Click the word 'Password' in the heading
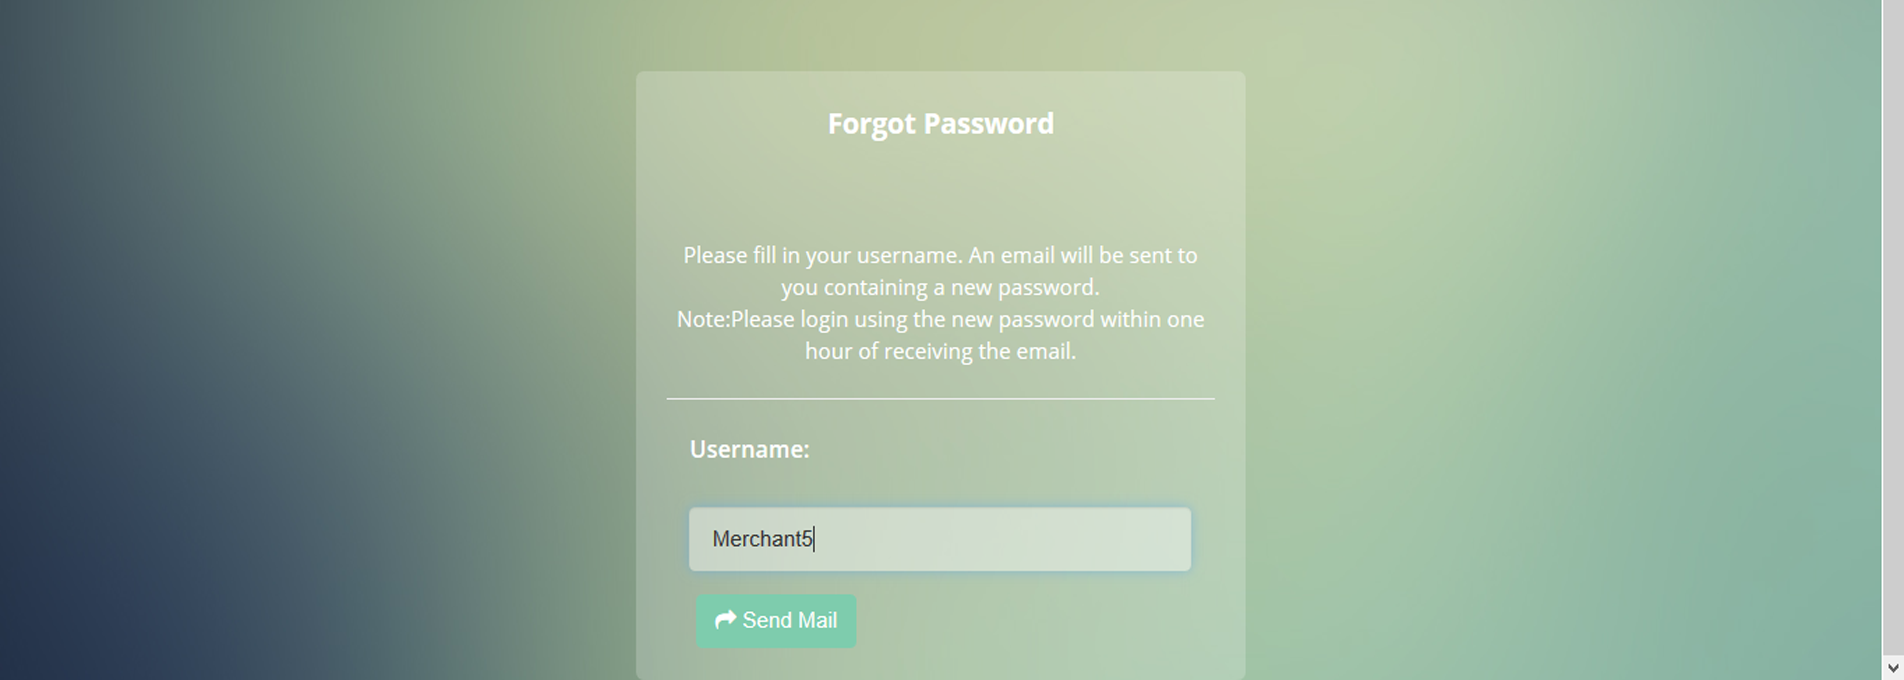 pyautogui.click(x=988, y=124)
